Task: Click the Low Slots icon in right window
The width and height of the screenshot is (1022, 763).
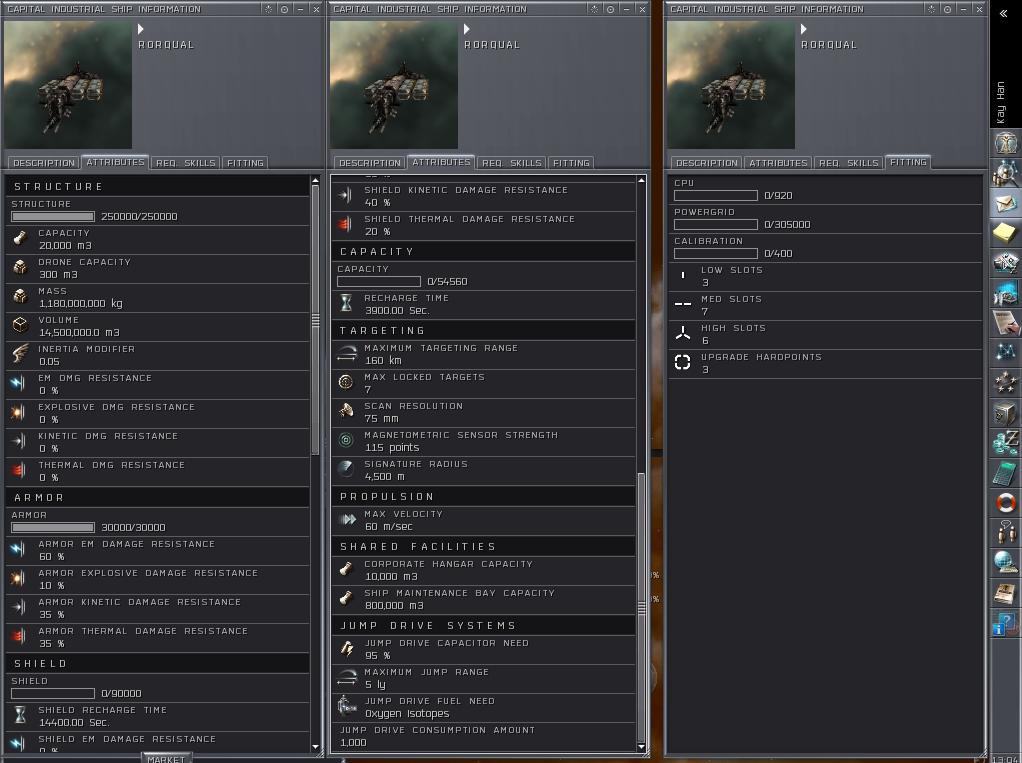Action: [682, 276]
